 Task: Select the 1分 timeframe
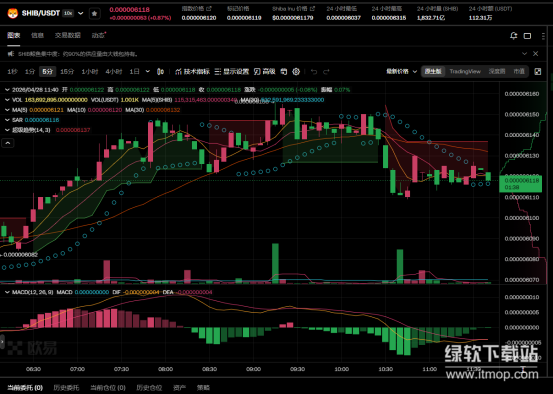pos(30,72)
